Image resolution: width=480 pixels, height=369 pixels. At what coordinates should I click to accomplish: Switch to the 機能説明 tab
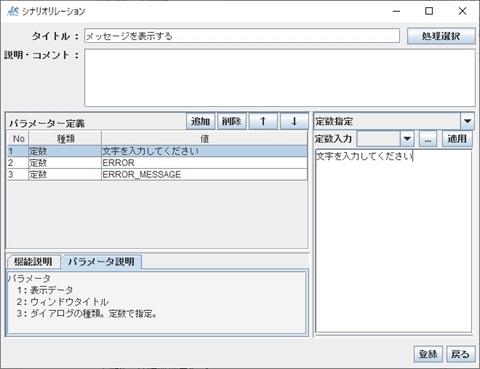point(33,262)
